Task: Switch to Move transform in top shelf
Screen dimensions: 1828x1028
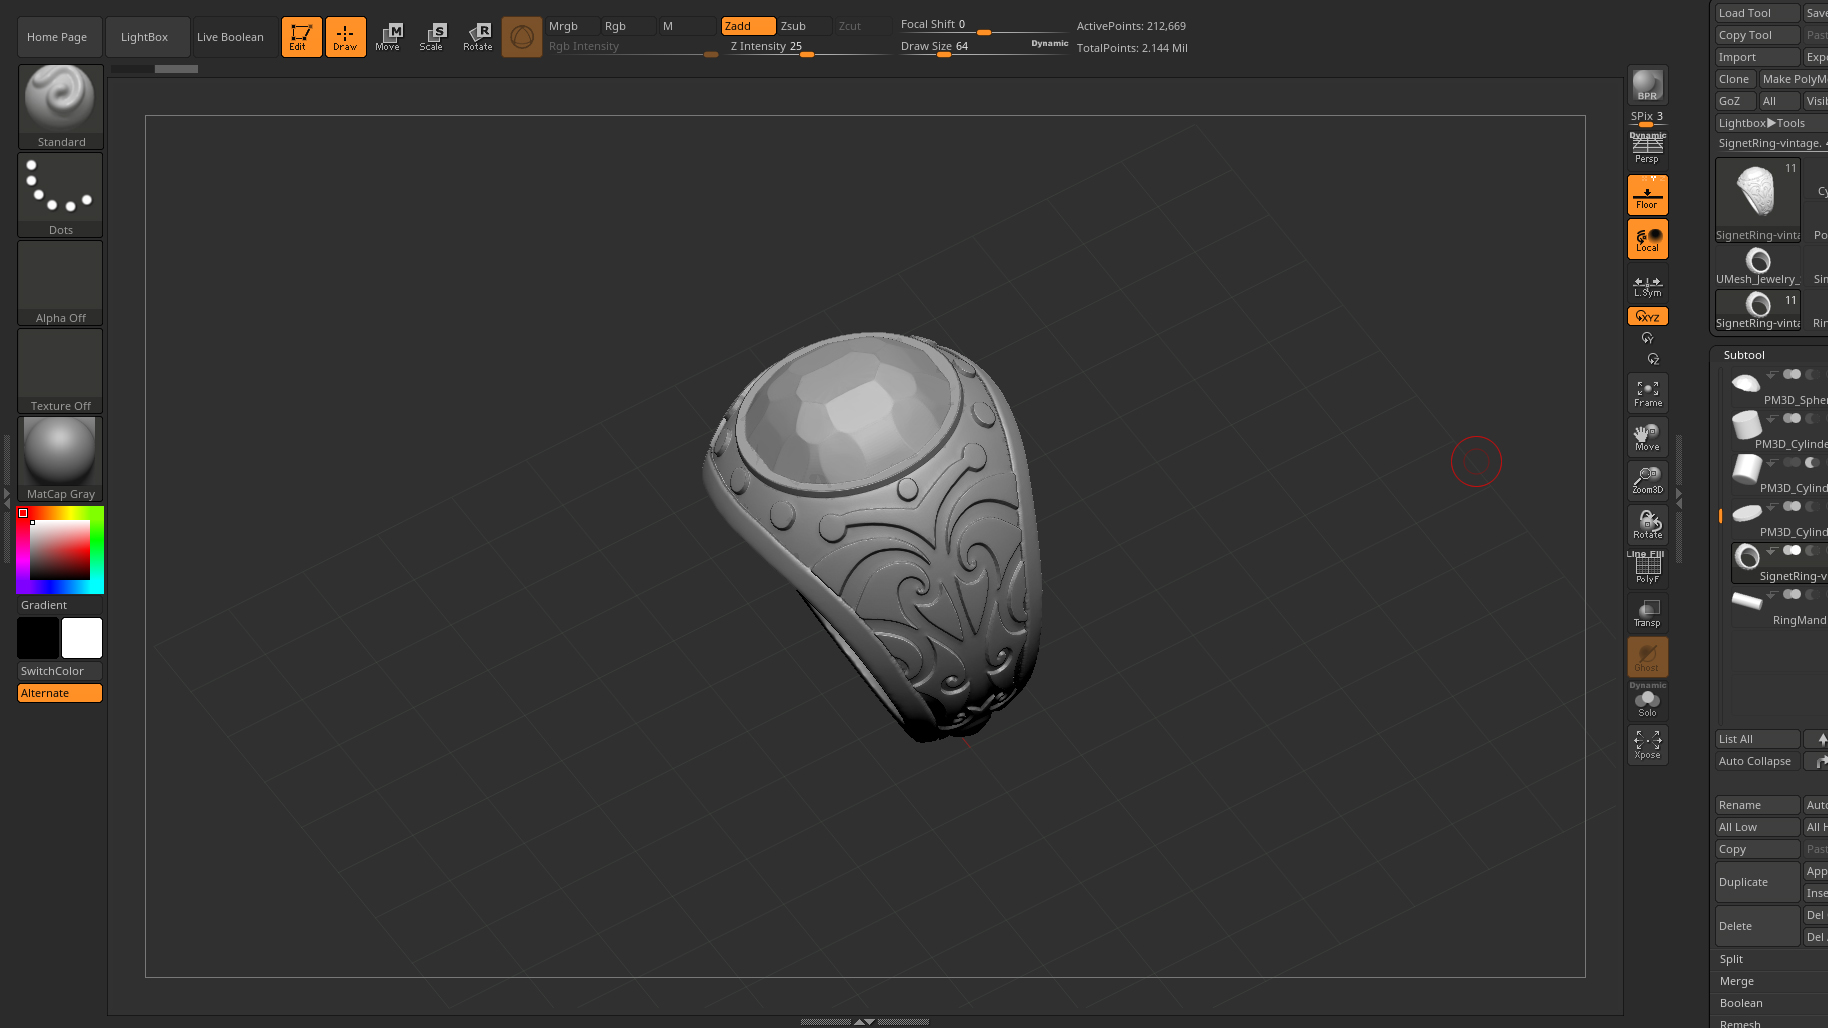Action: point(388,37)
